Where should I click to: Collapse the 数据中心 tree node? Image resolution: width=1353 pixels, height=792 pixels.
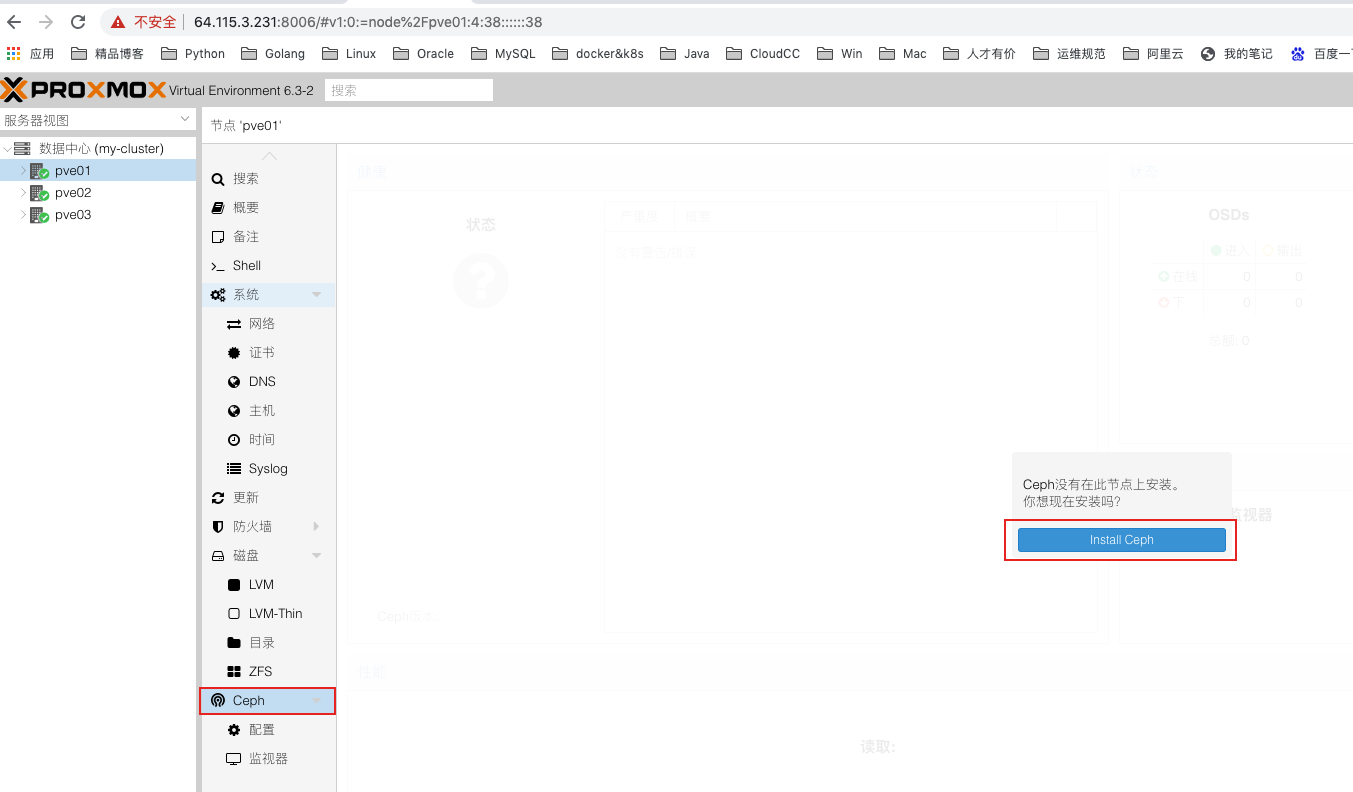tap(8, 148)
